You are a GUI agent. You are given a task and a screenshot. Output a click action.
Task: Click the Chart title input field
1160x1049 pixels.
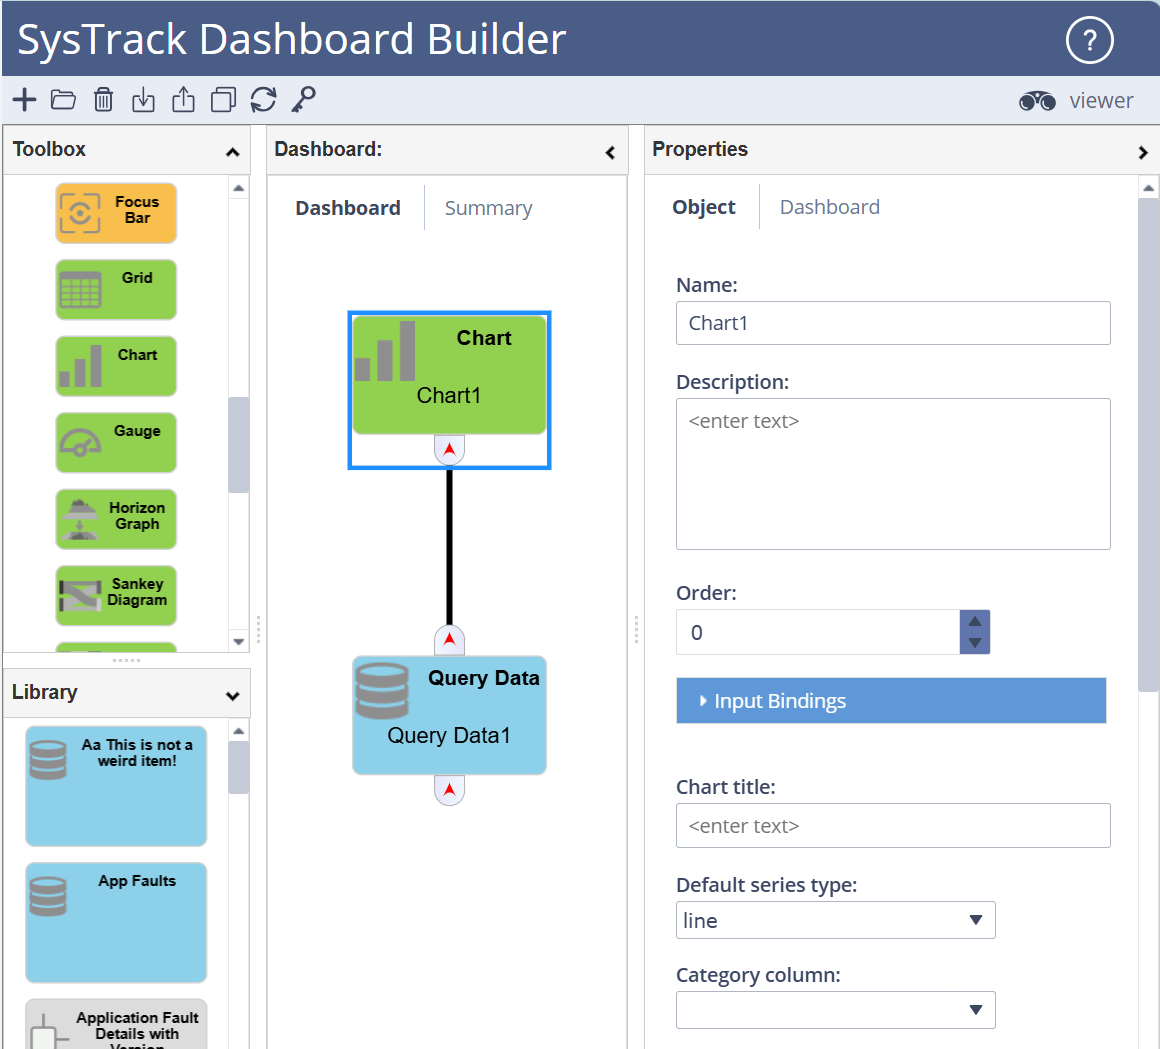[892, 826]
